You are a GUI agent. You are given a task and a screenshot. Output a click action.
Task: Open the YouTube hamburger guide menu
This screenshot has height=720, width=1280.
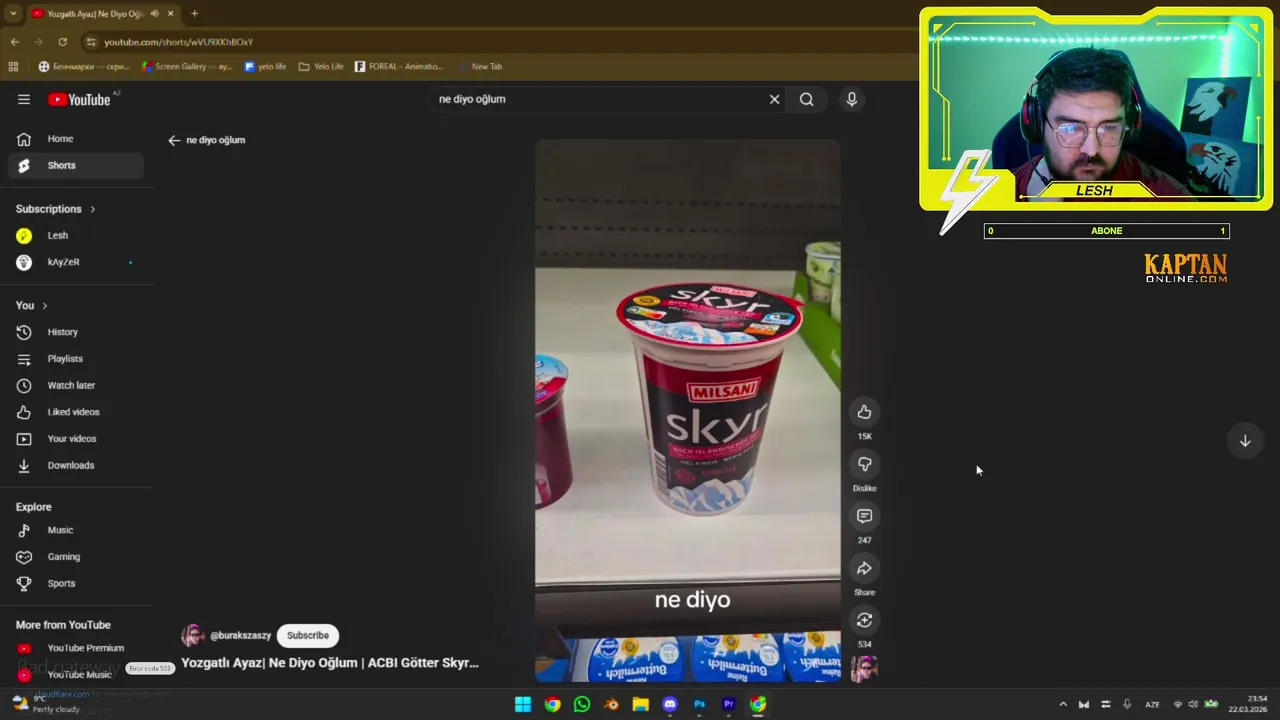(x=24, y=99)
